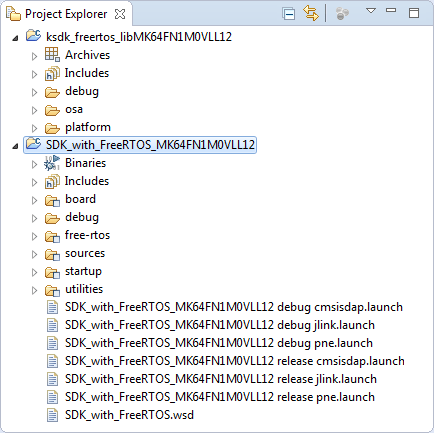Click debug folder icon in ksdk_freertos_lib project
434x433 pixels.
coord(52,92)
